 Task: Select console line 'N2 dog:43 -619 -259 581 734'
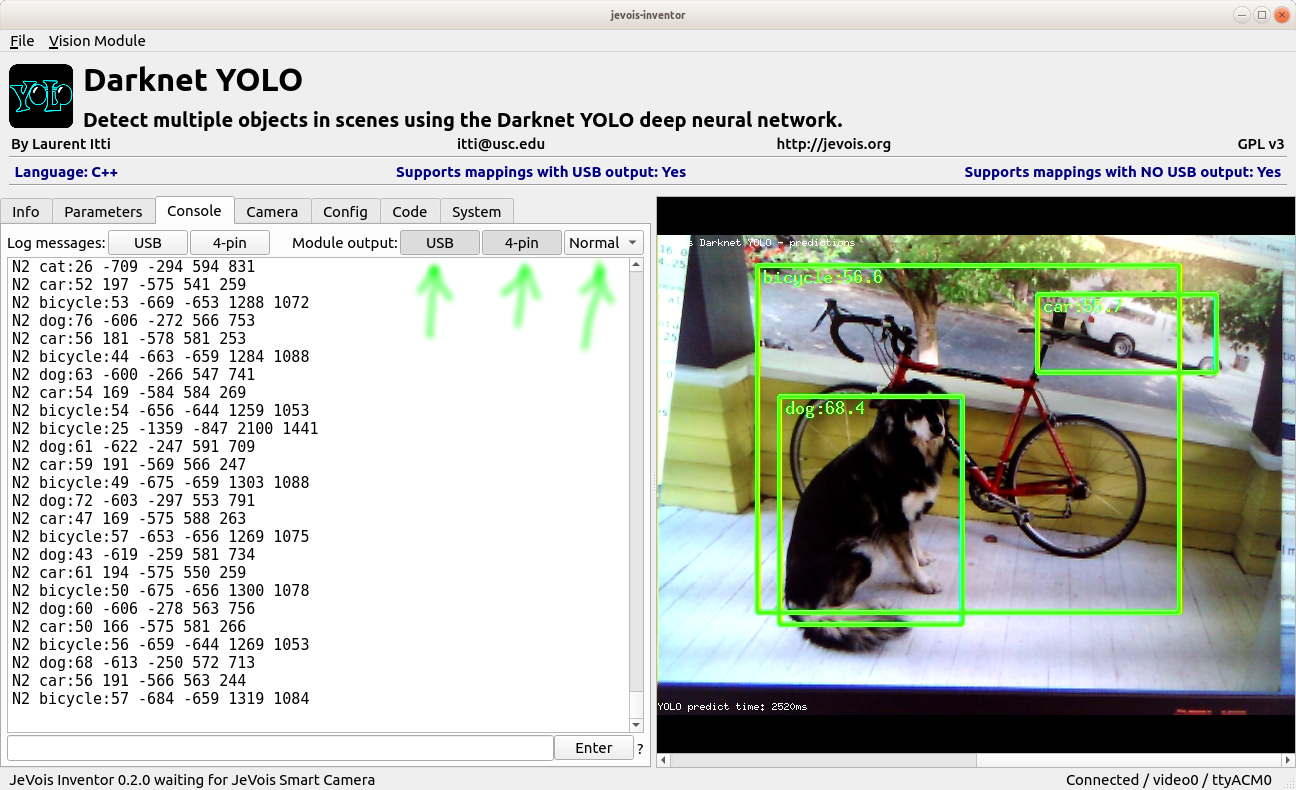coord(133,555)
